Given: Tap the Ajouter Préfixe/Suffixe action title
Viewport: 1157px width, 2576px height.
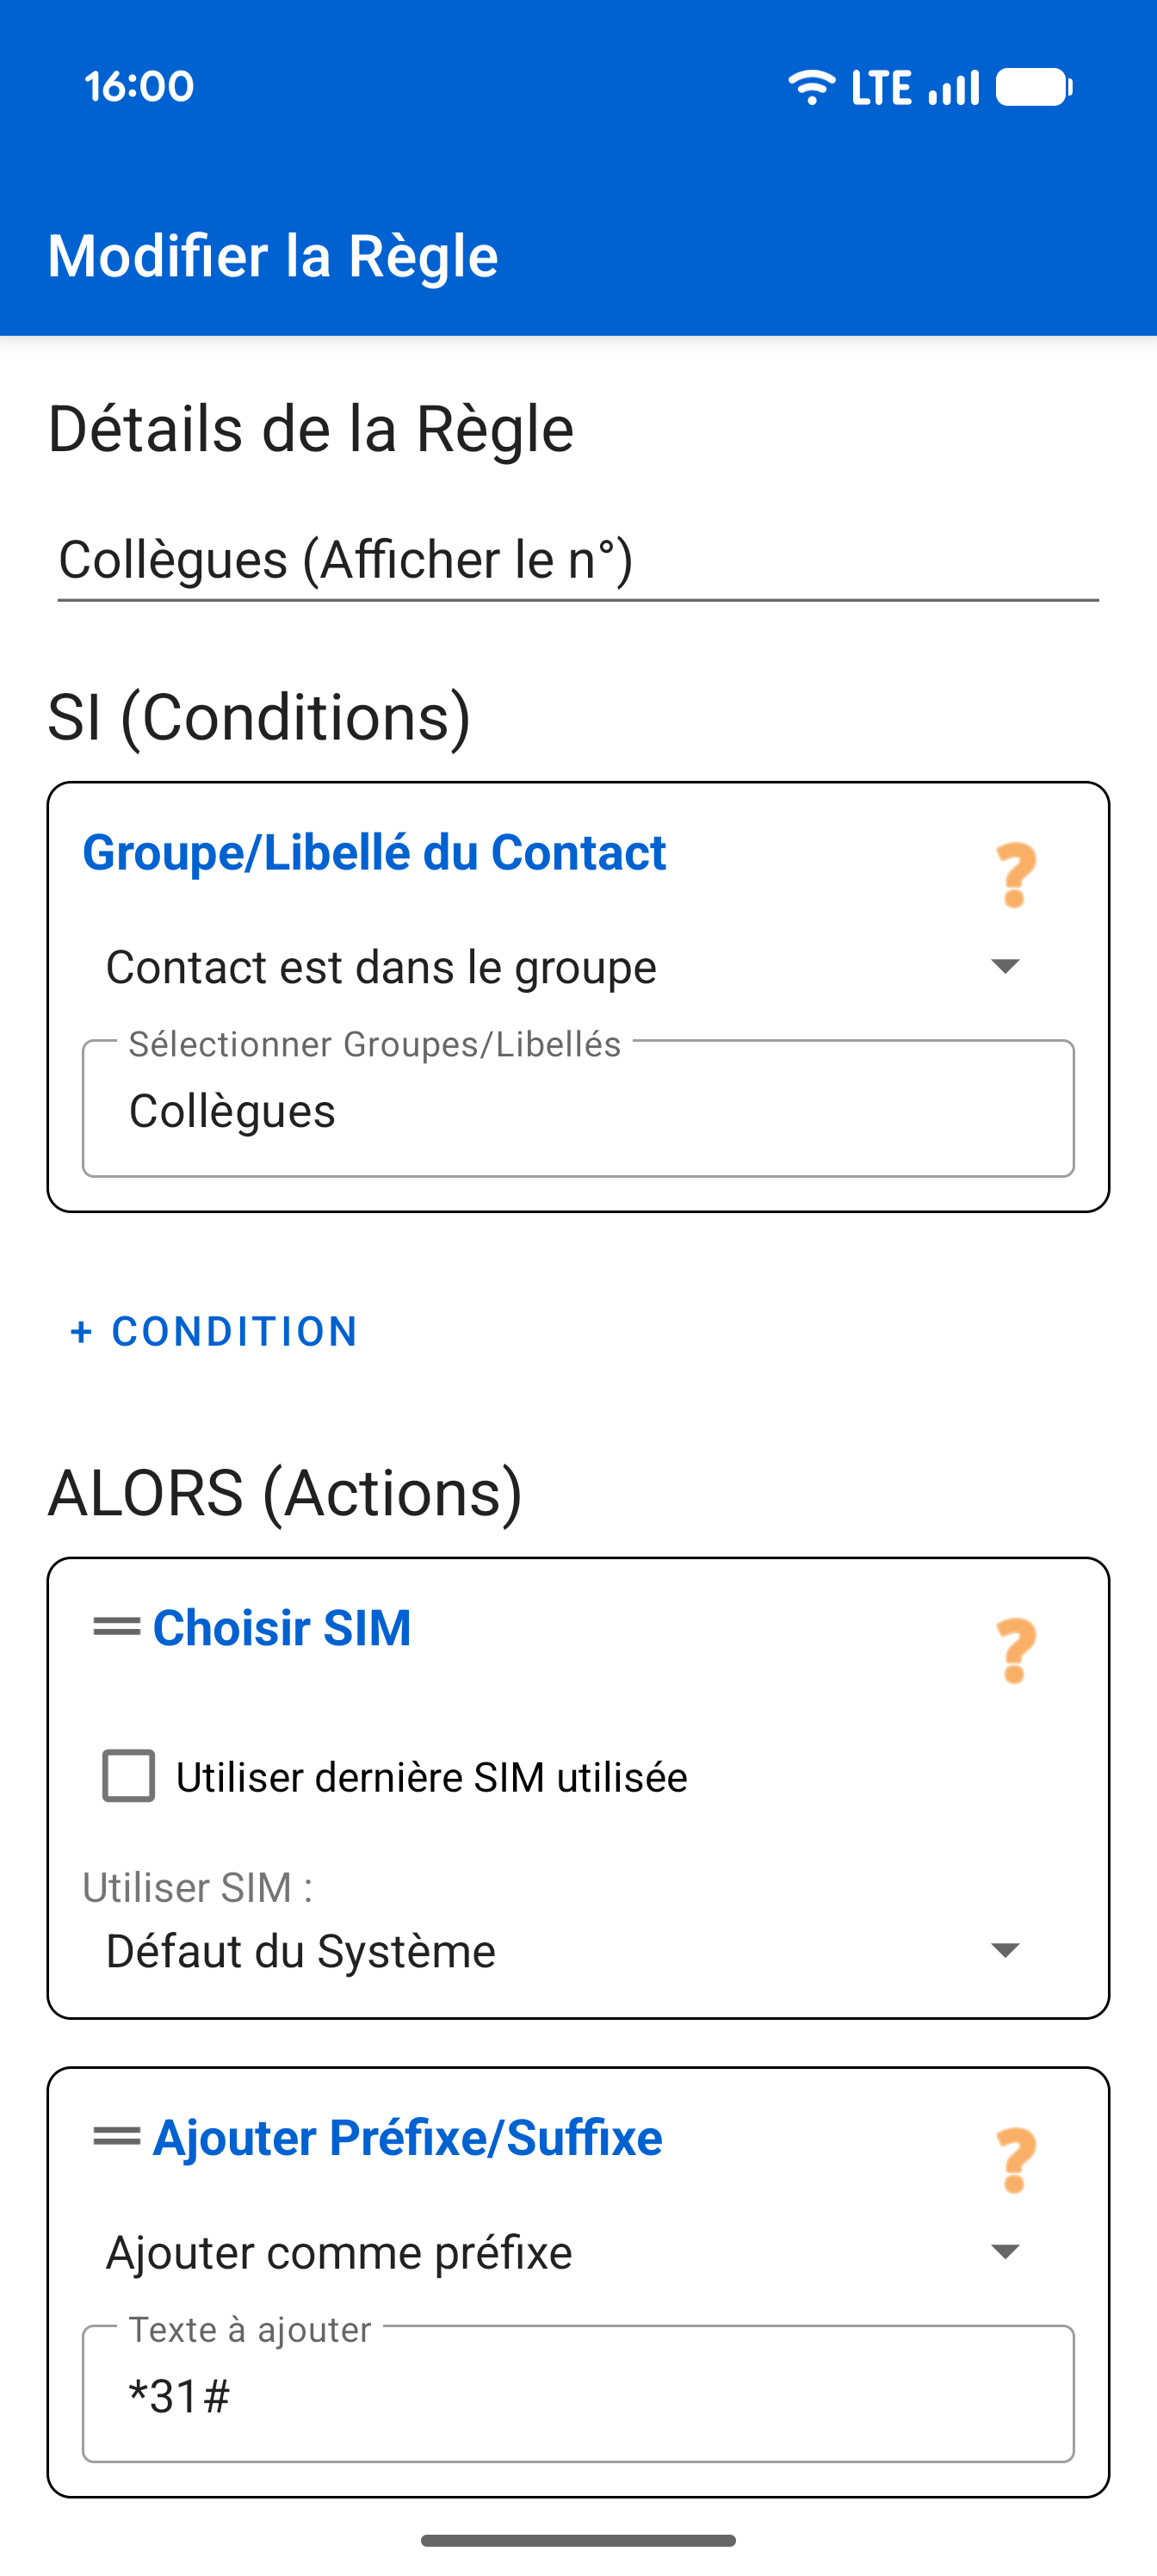Looking at the screenshot, I should click(x=407, y=2138).
